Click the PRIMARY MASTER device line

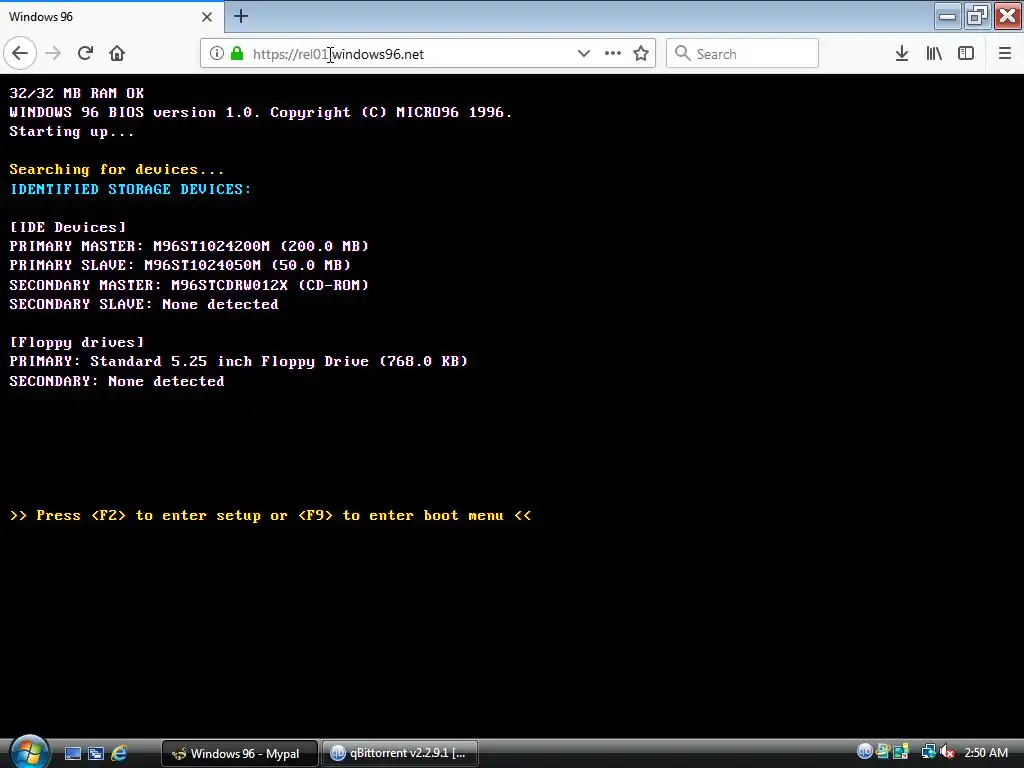click(189, 246)
